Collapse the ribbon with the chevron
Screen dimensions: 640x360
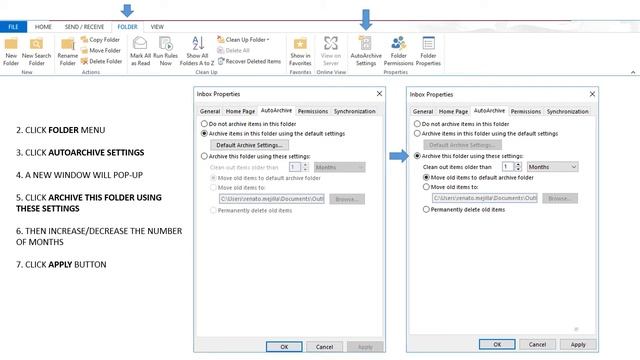(633, 72)
